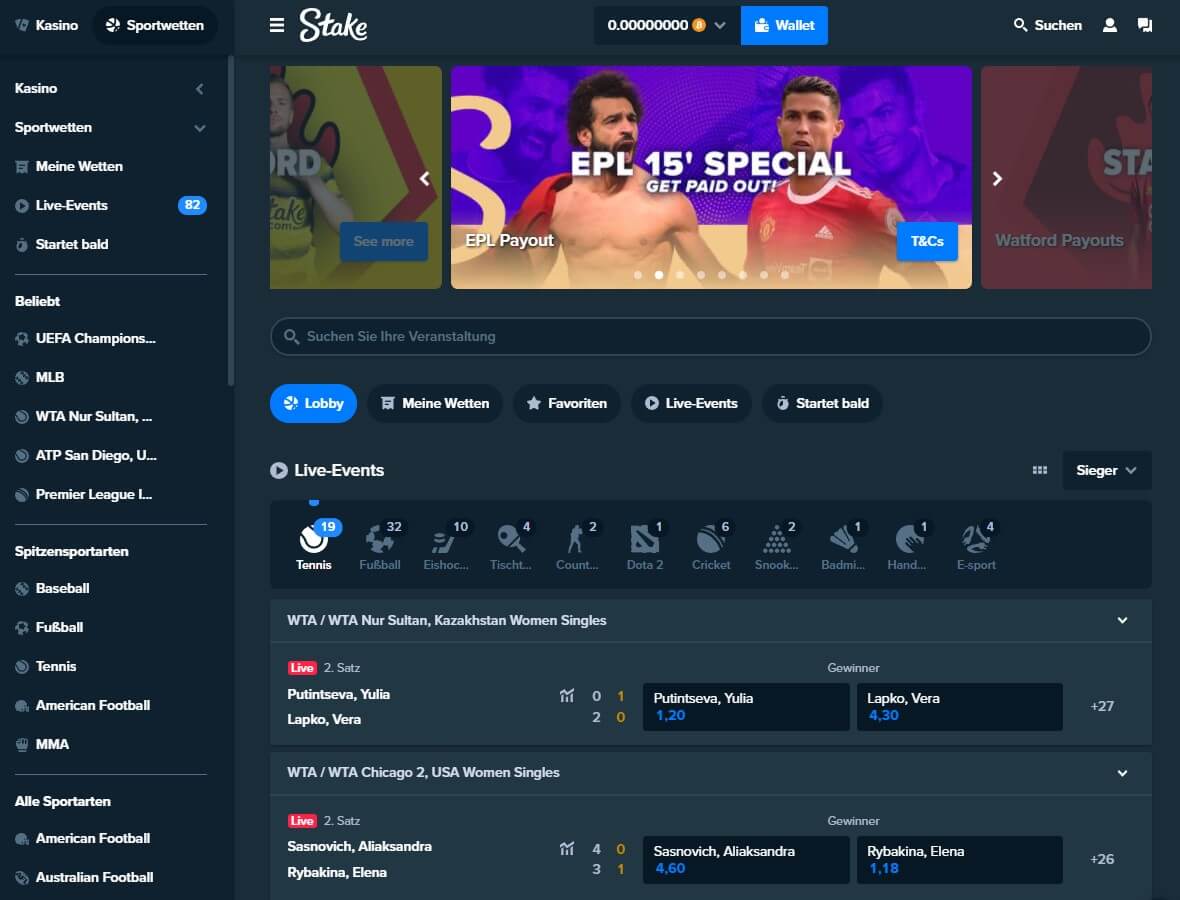Open statistics icon for Sasnovich vs Rybakina
1180x900 pixels.
[x=567, y=849]
